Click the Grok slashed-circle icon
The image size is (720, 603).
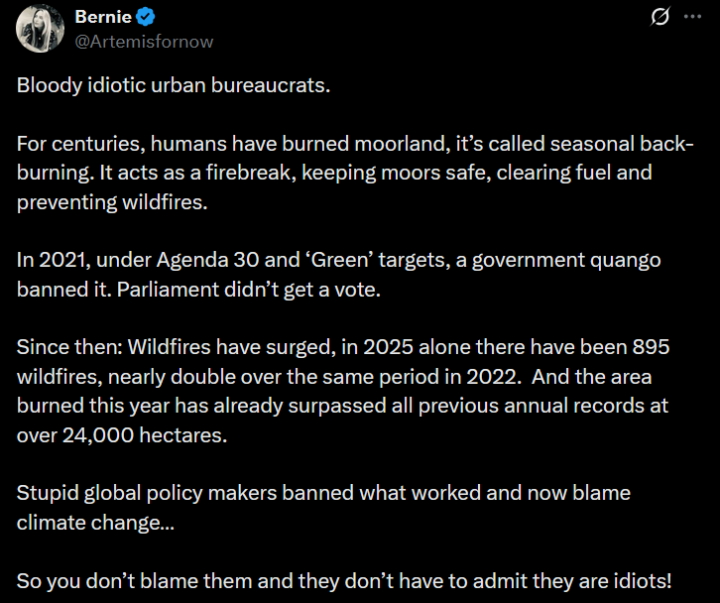click(x=660, y=17)
